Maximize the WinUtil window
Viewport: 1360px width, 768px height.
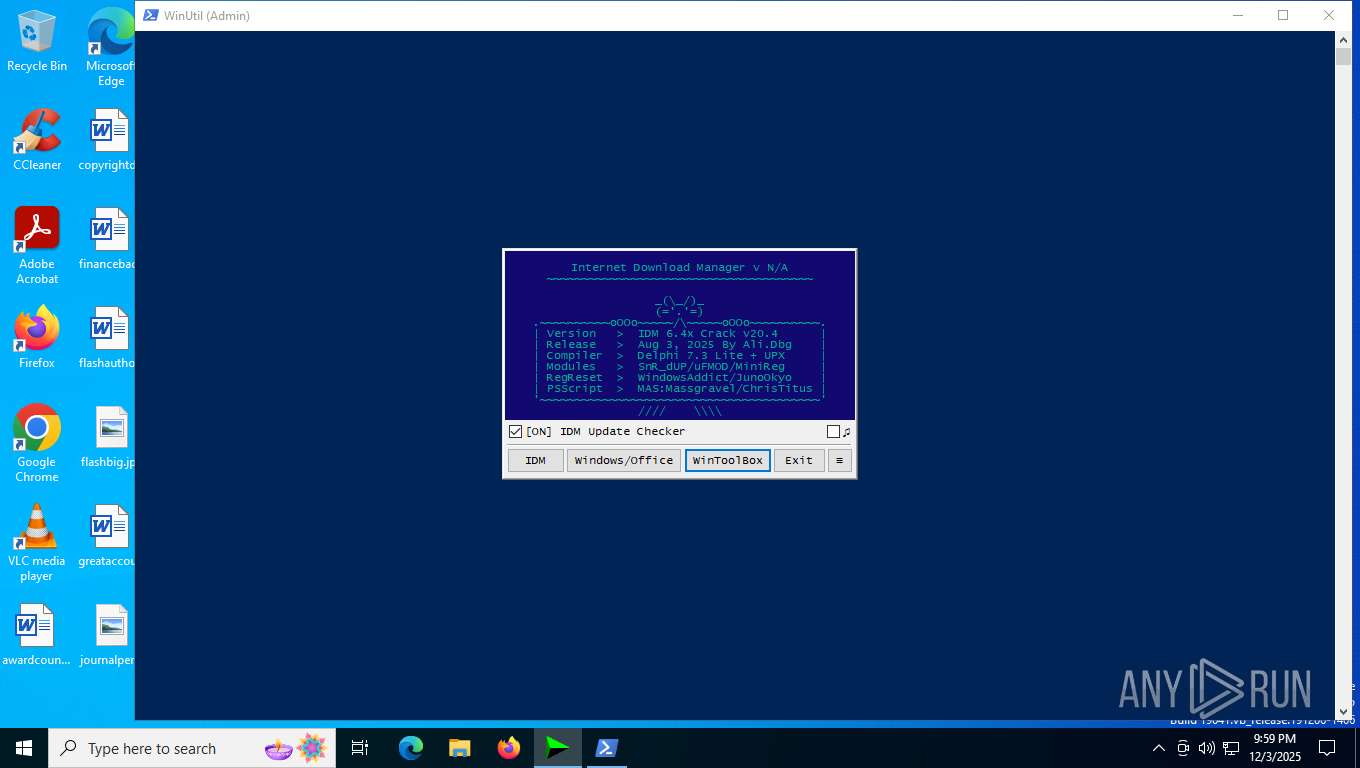pos(1283,15)
